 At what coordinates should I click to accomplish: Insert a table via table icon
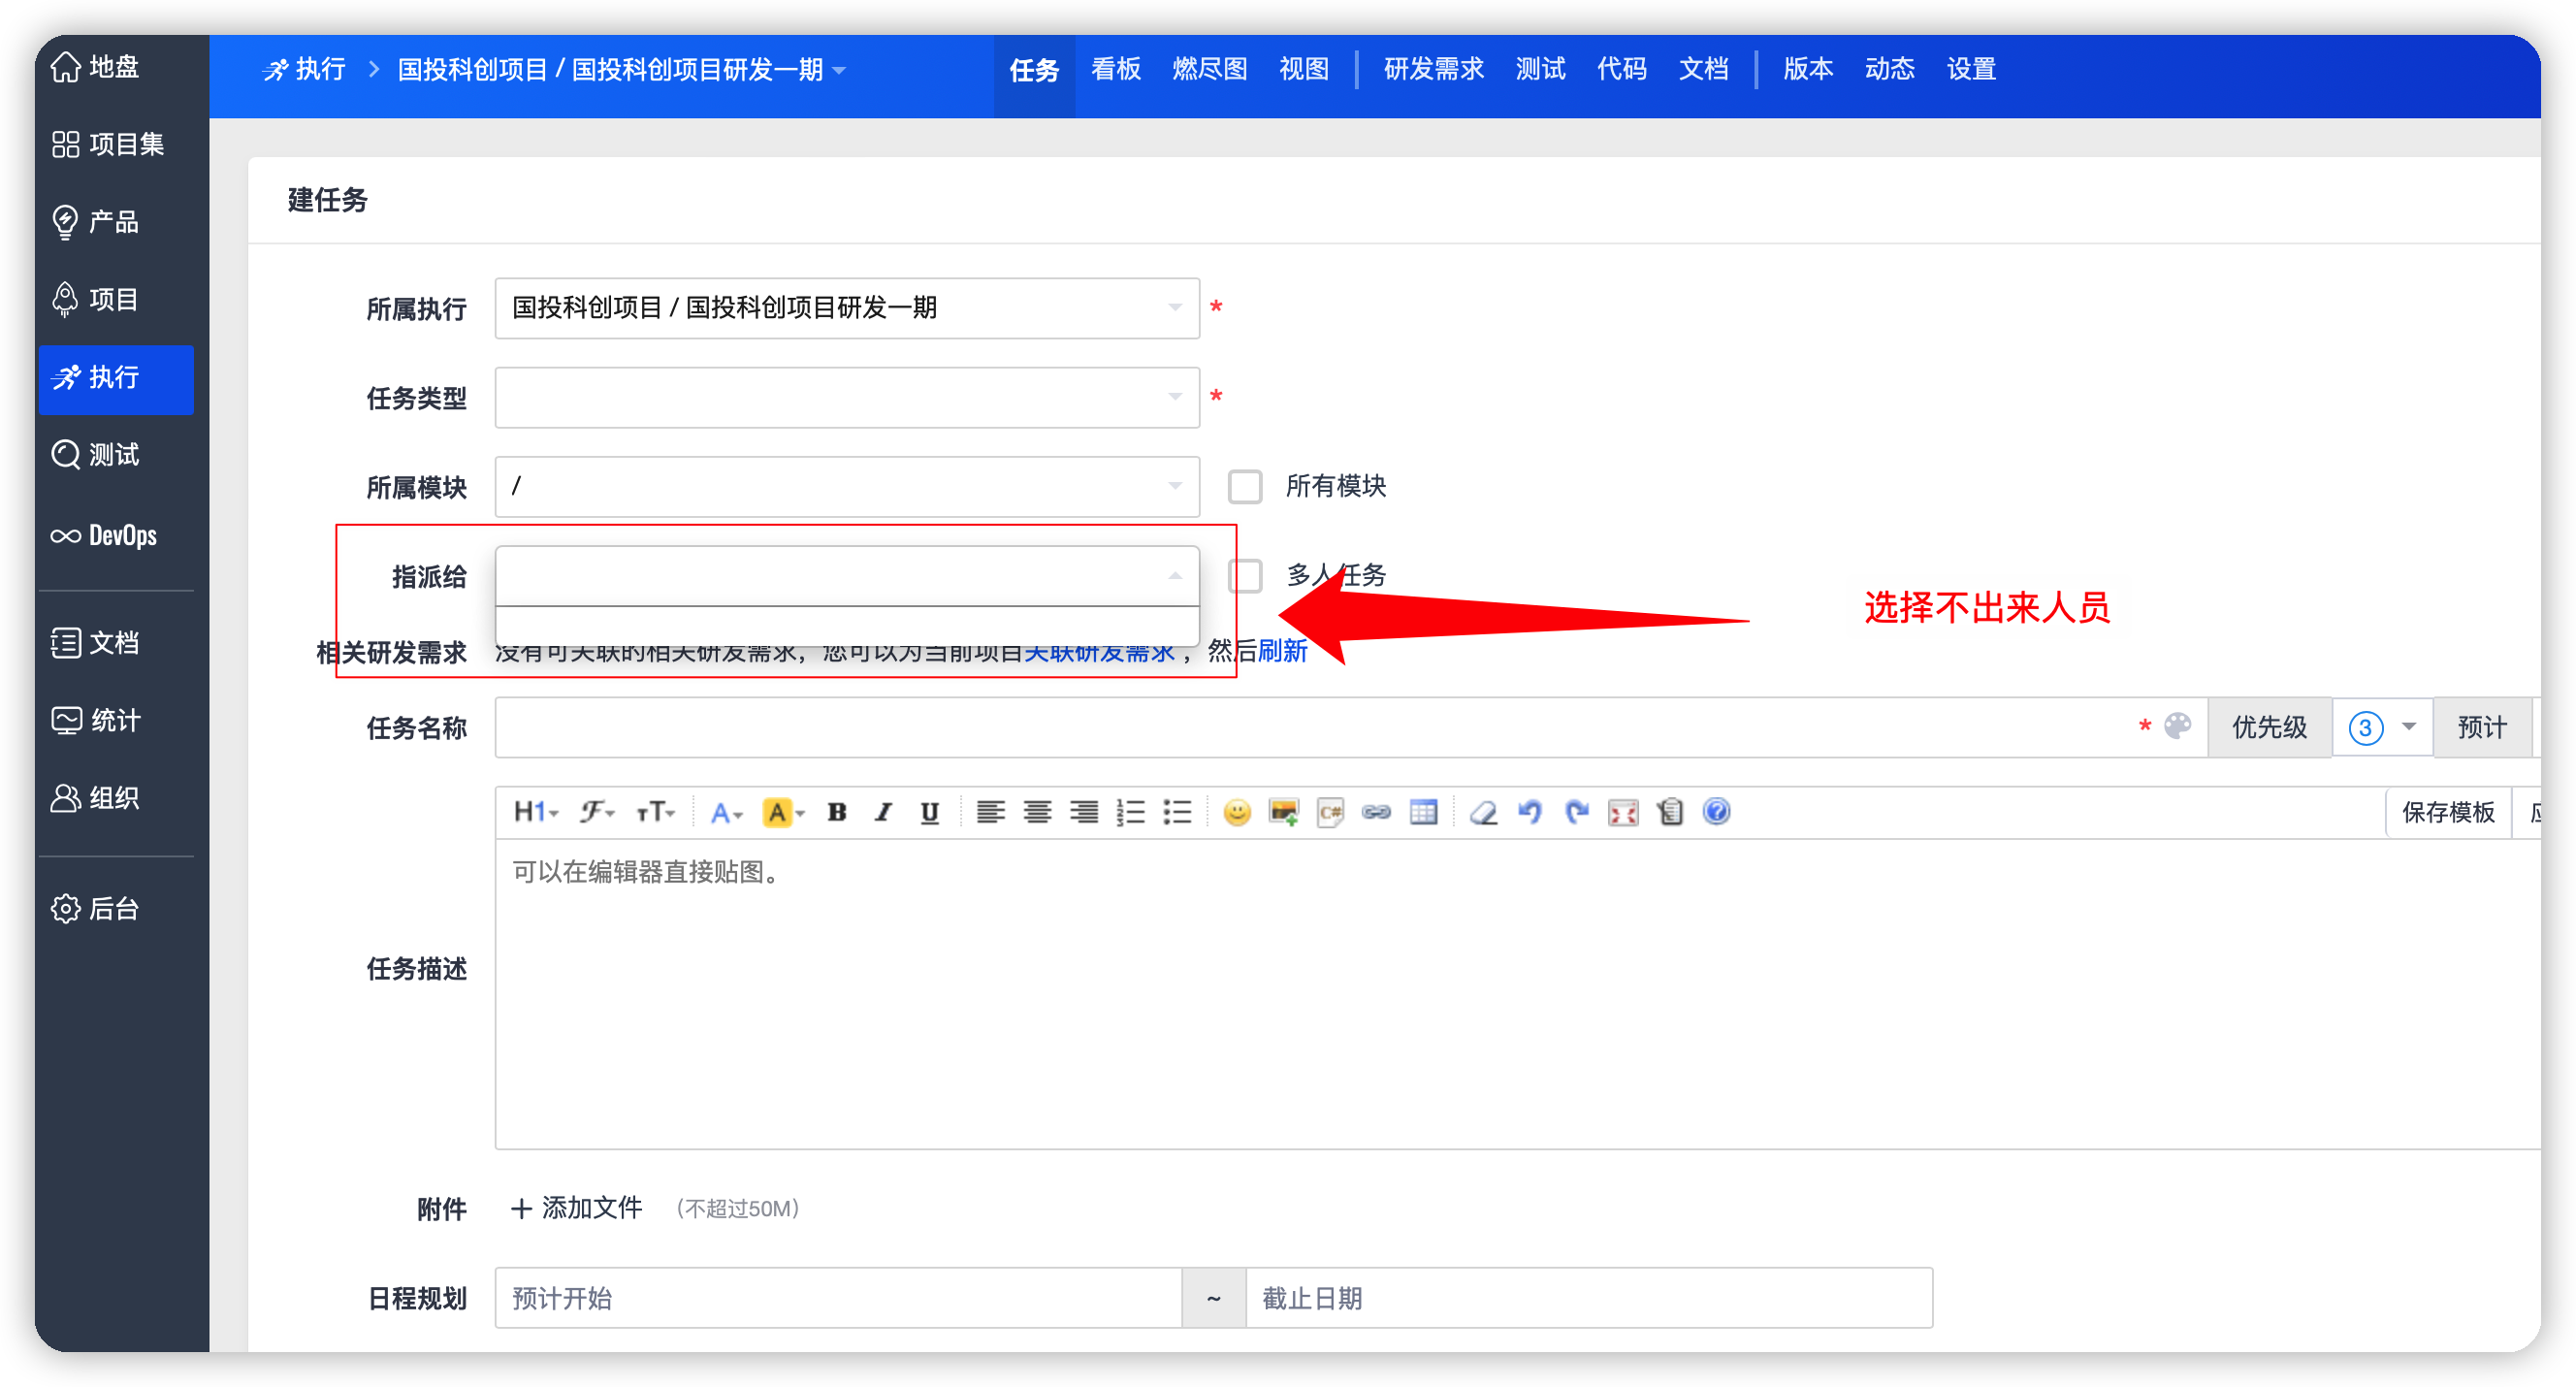pos(1423,812)
